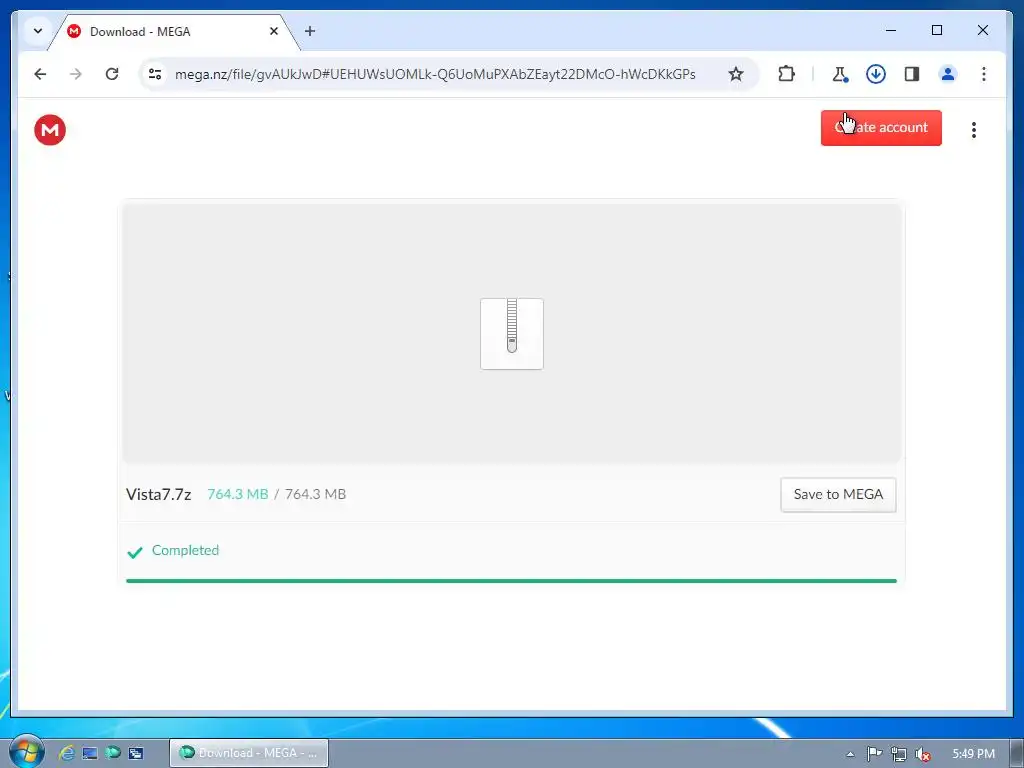The image size is (1024, 768).
Task: Click the Vista7.7z file name
Action: click(159, 494)
